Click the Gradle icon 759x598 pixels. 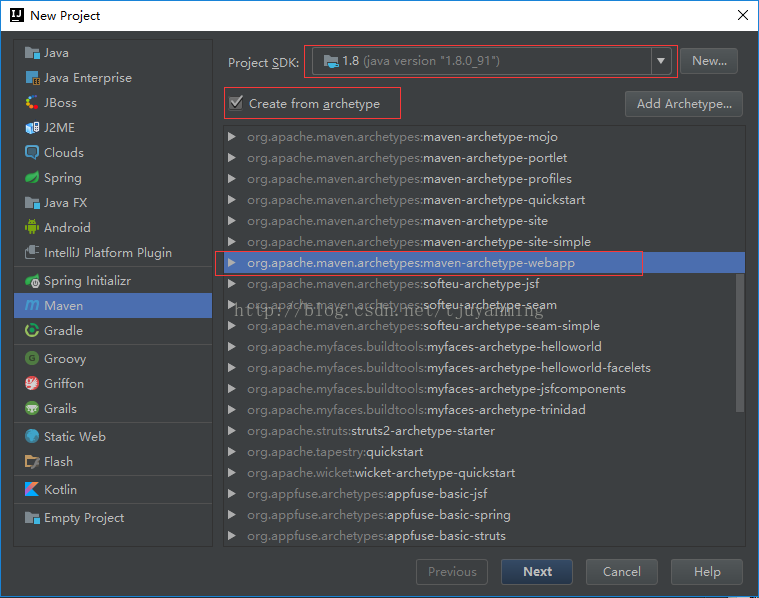coord(32,331)
